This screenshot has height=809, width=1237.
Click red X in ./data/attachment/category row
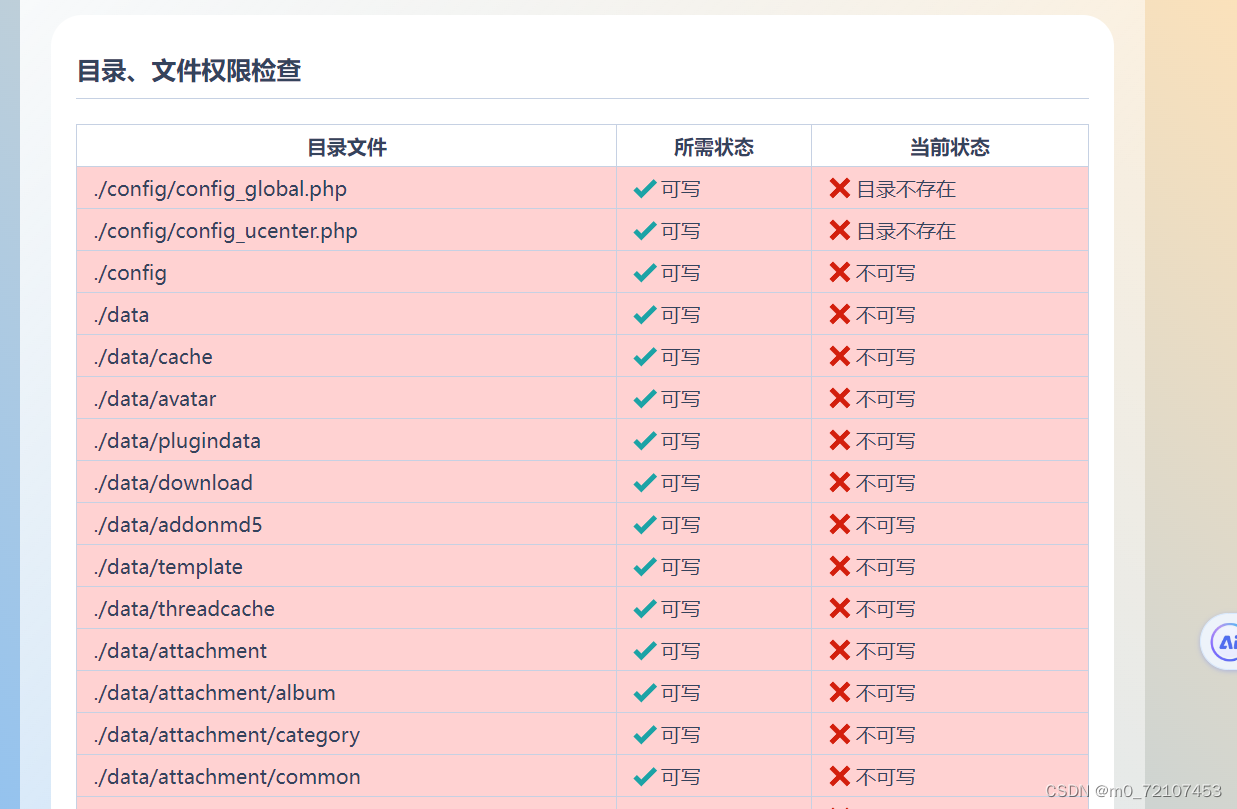click(840, 734)
